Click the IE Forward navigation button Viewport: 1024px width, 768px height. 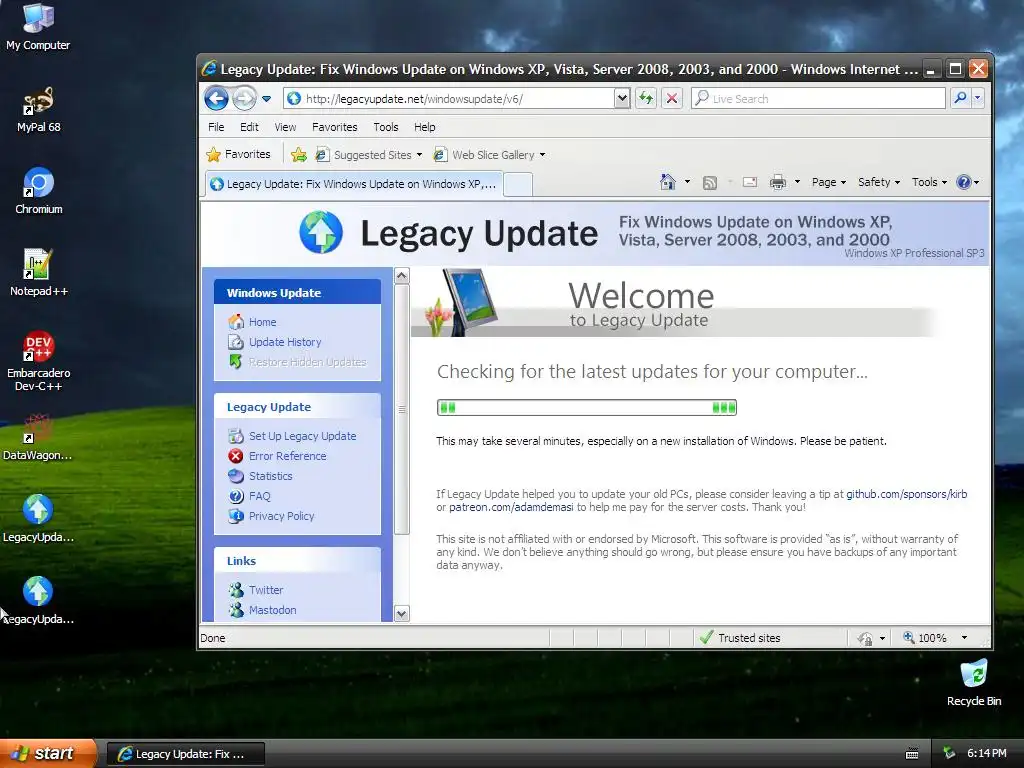click(244, 99)
